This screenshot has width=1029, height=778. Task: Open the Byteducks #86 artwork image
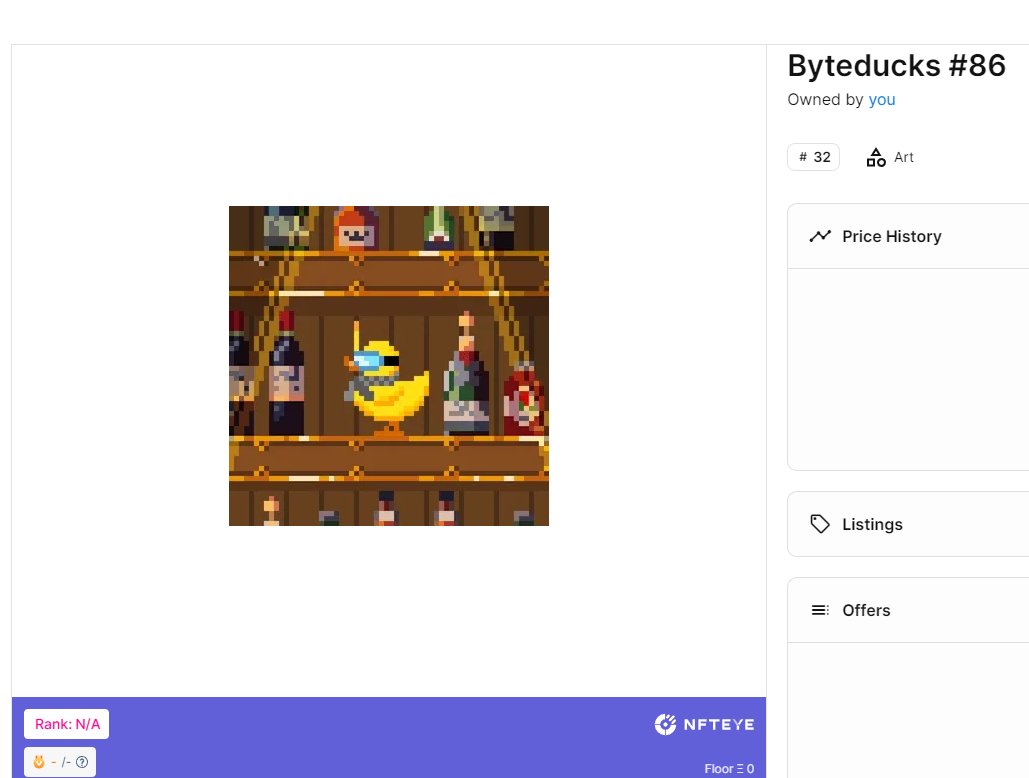(388, 365)
